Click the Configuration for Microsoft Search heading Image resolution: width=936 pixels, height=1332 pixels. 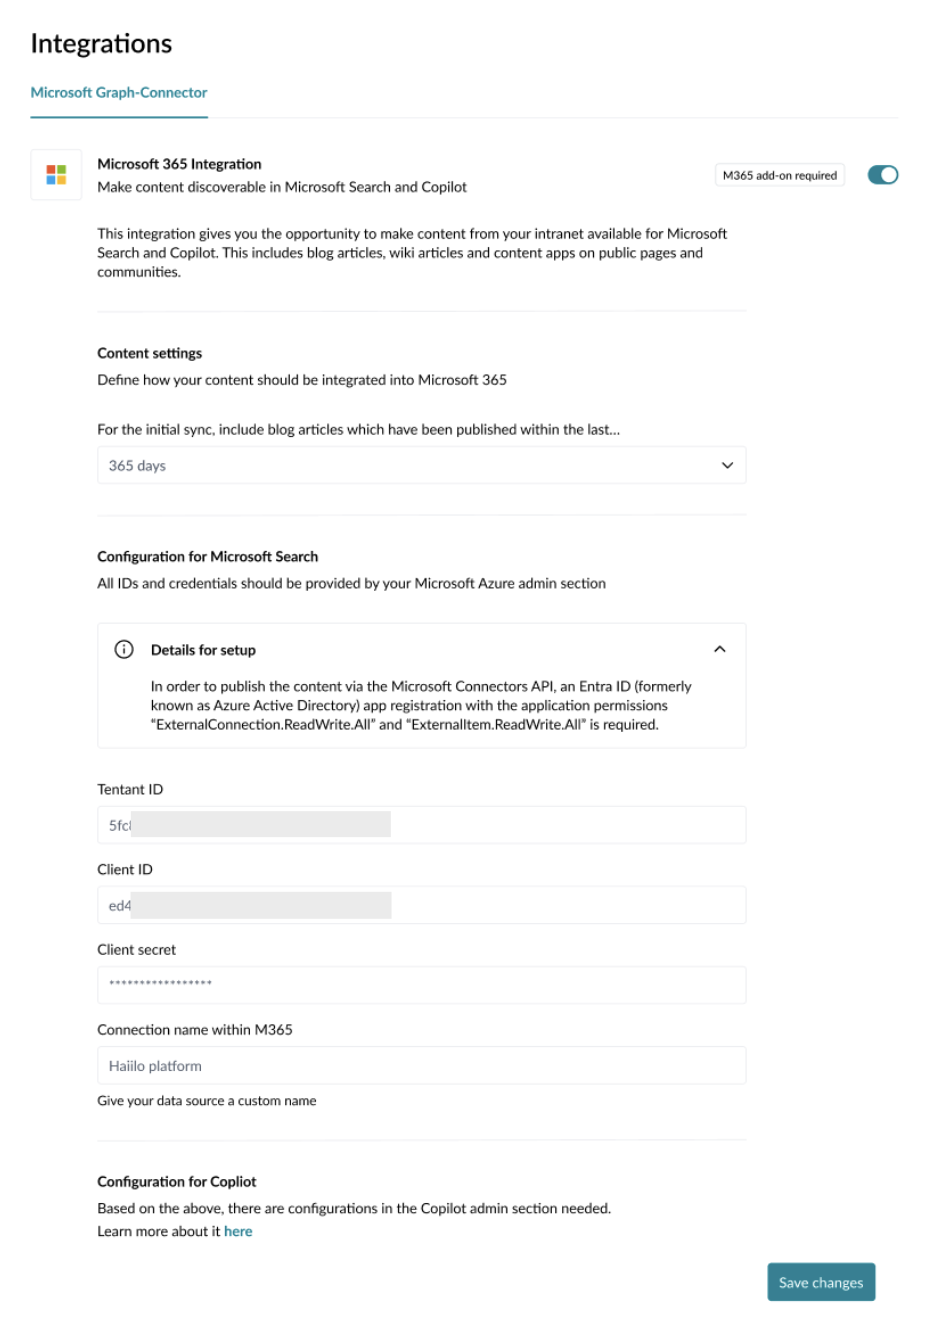click(x=207, y=557)
